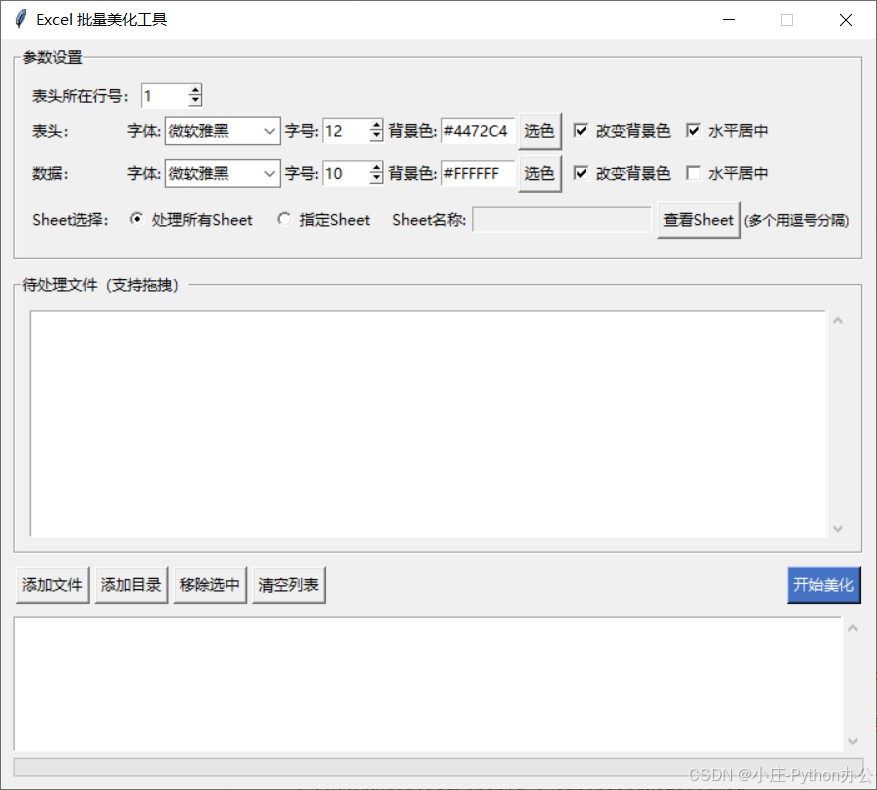Image resolution: width=877 pixels, height=790 pixels.
Task: Click inside the 待处理文件 file list
Action: [428, 424]
